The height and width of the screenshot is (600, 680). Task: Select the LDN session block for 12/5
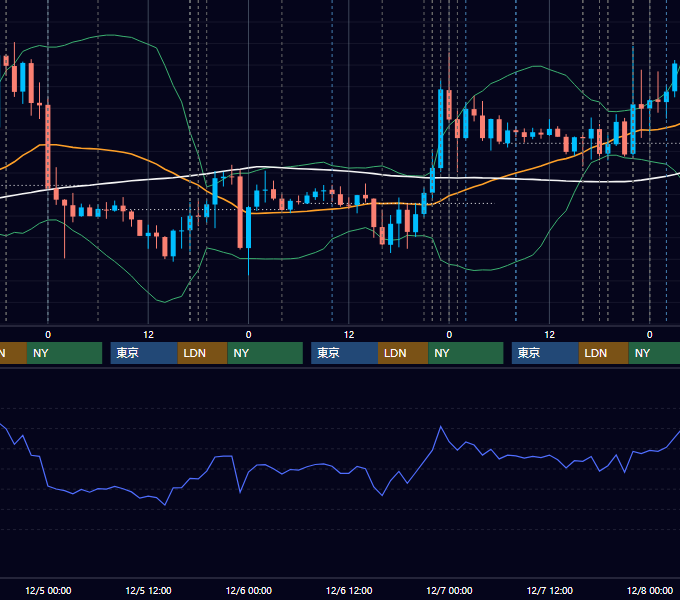pyautogui.click(x=203, y=353)
